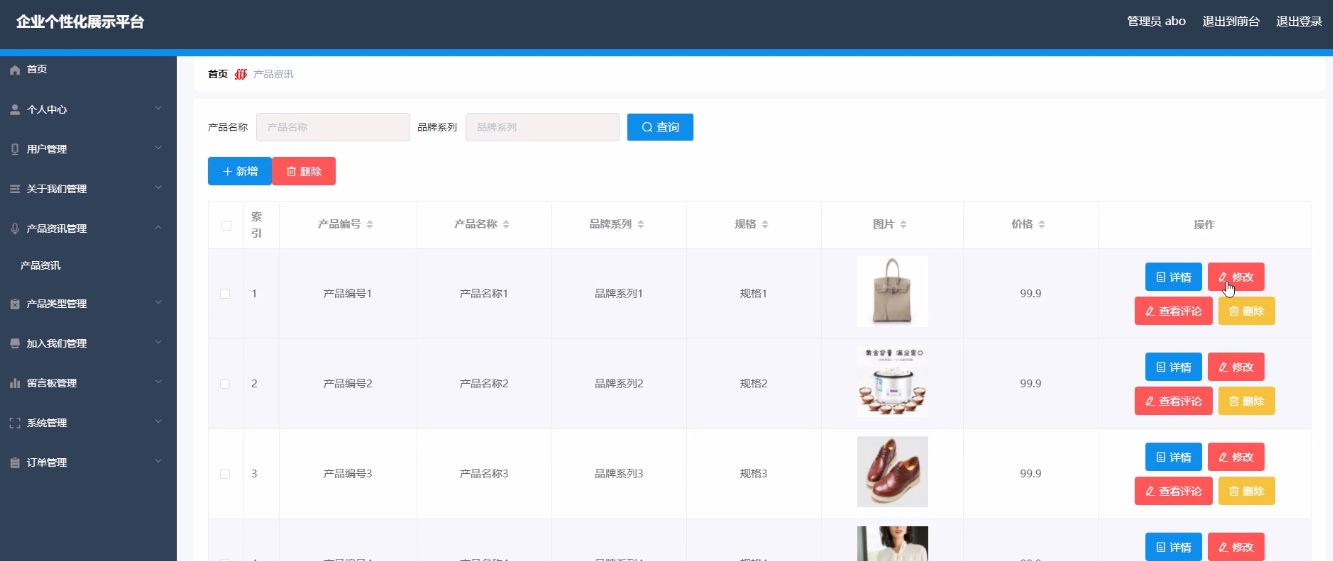Click the fullscreen icon beside 系统管理
Viewport: 1333px width, 561px height.
[15, 423]
